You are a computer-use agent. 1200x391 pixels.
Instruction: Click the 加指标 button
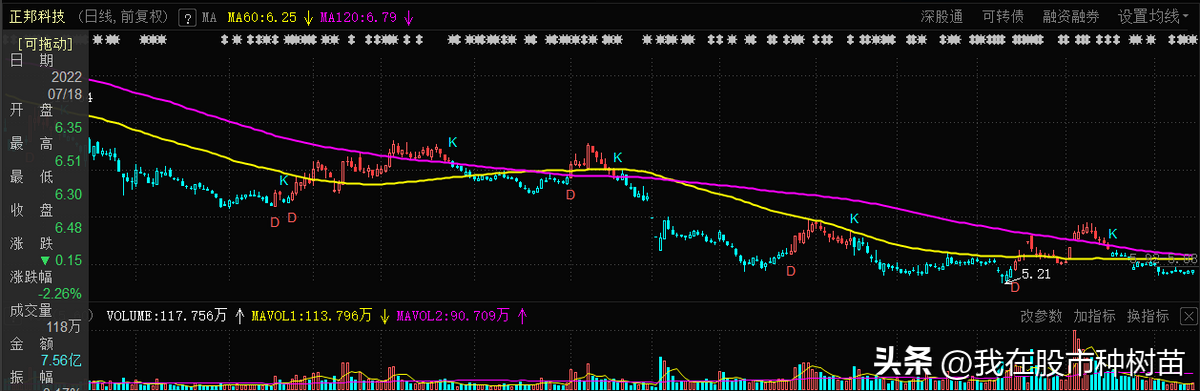[1095, 316]
